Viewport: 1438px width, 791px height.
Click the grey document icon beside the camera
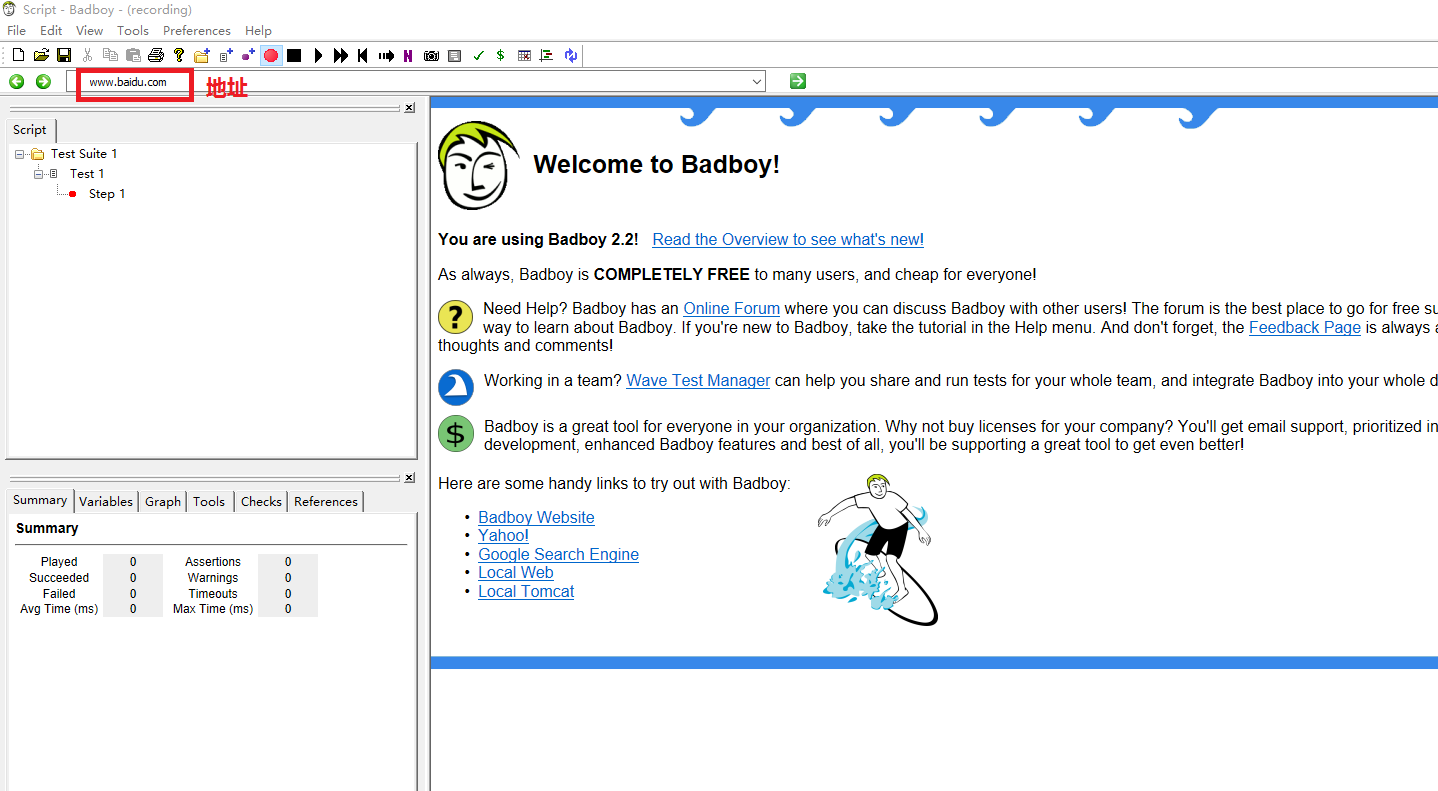455,55
